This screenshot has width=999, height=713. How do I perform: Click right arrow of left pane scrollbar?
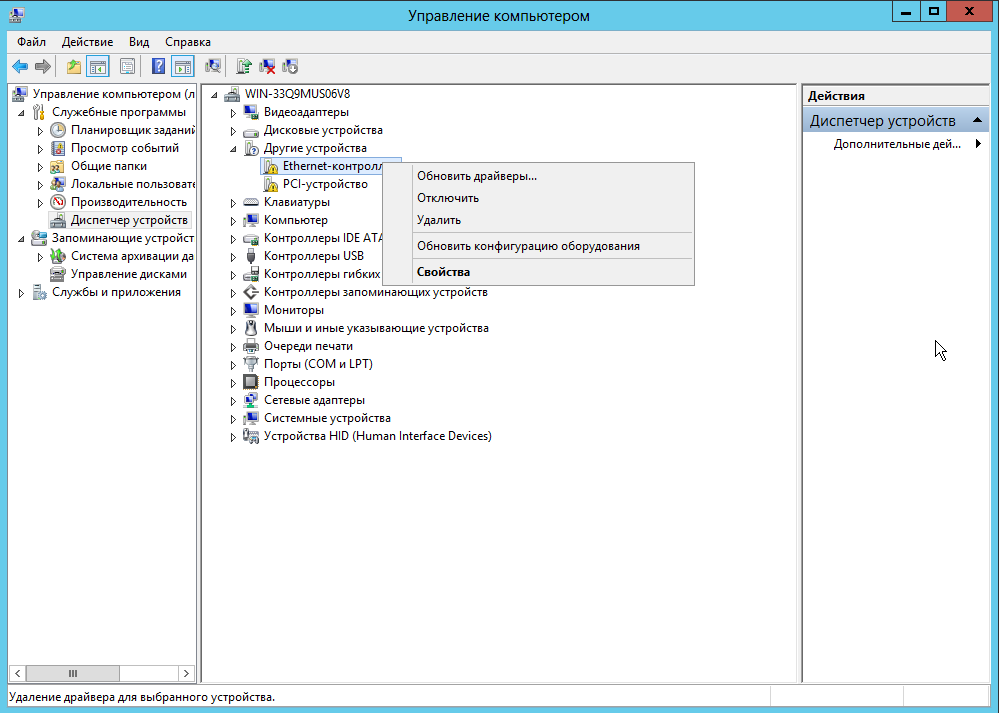186,674
